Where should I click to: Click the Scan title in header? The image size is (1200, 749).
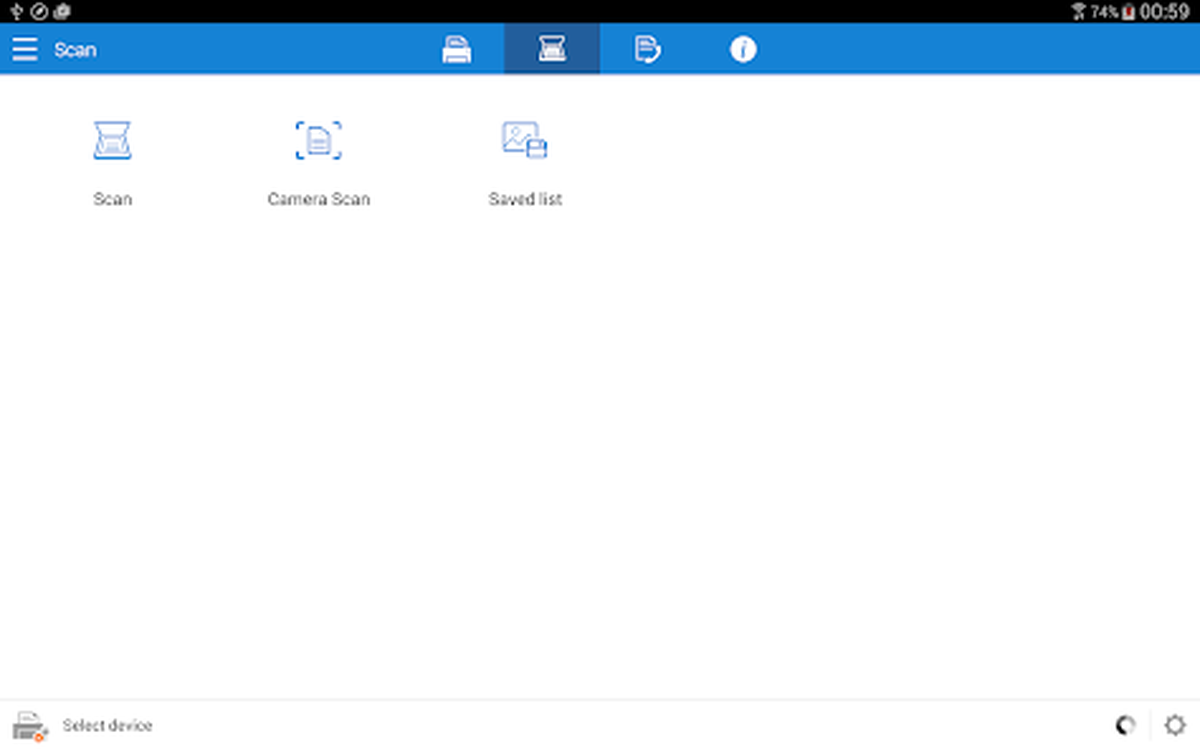coord(75,50)
